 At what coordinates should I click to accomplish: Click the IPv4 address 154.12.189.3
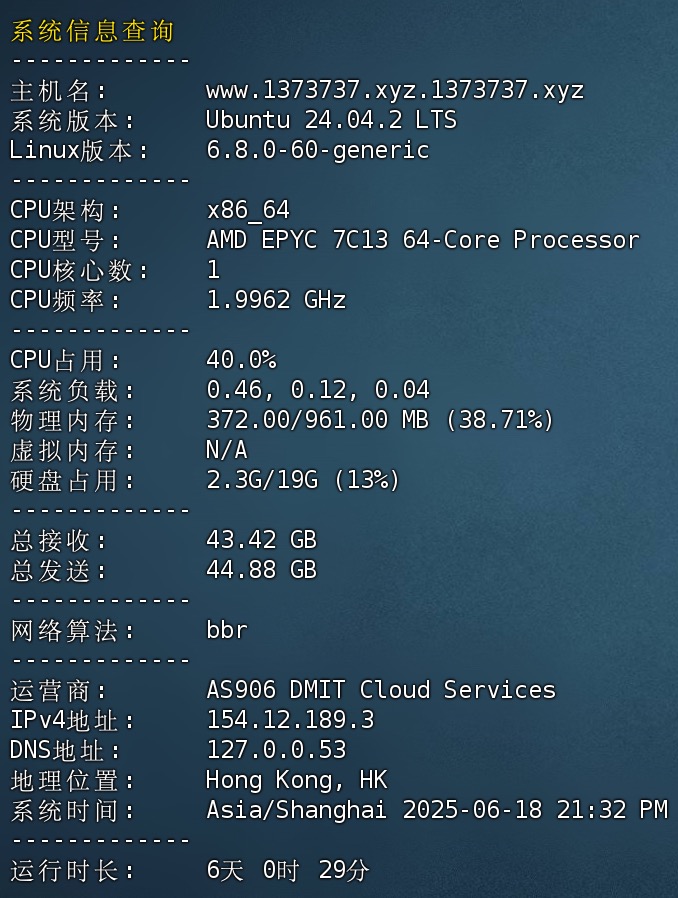tap(290, 720)
